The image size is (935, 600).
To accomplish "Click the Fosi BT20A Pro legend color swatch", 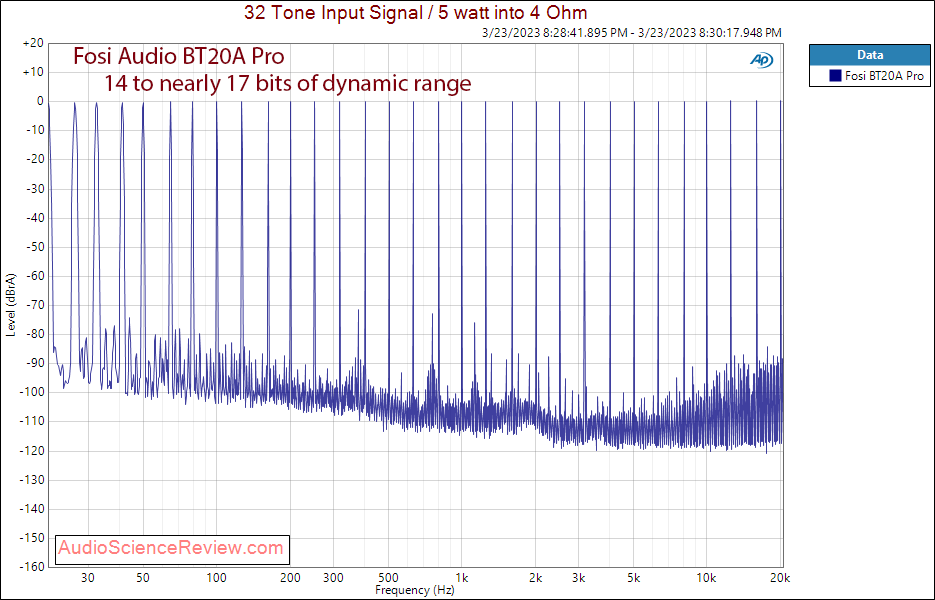I will 835,76.
